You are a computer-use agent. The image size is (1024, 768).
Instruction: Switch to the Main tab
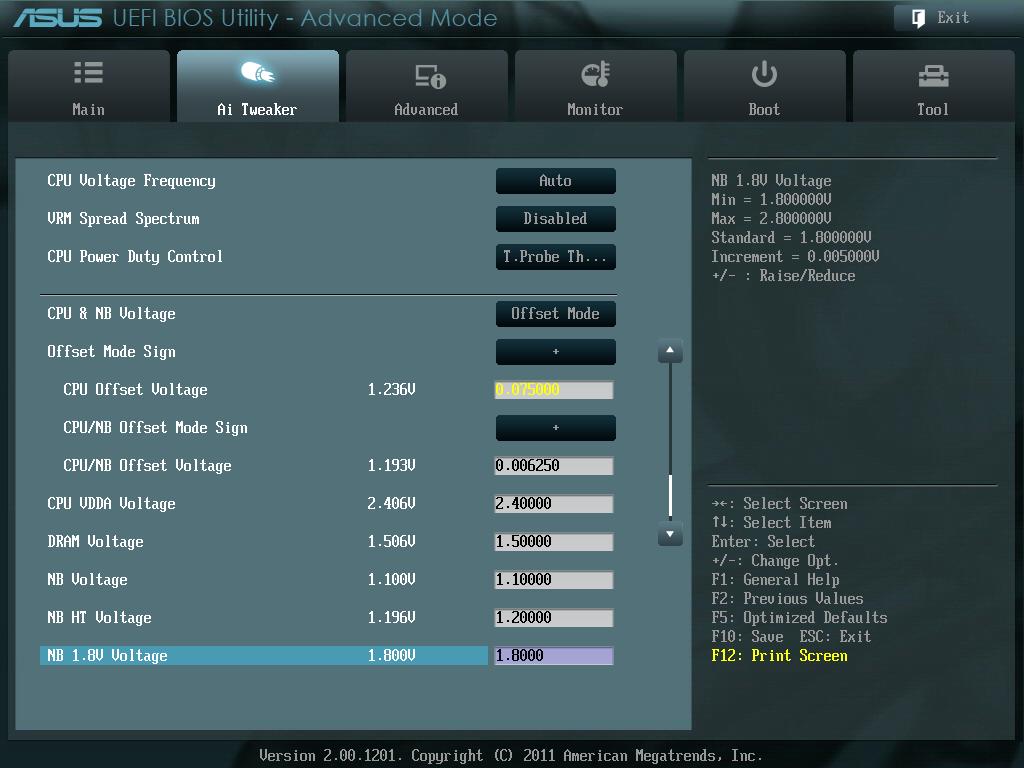[x=89, y=86]
